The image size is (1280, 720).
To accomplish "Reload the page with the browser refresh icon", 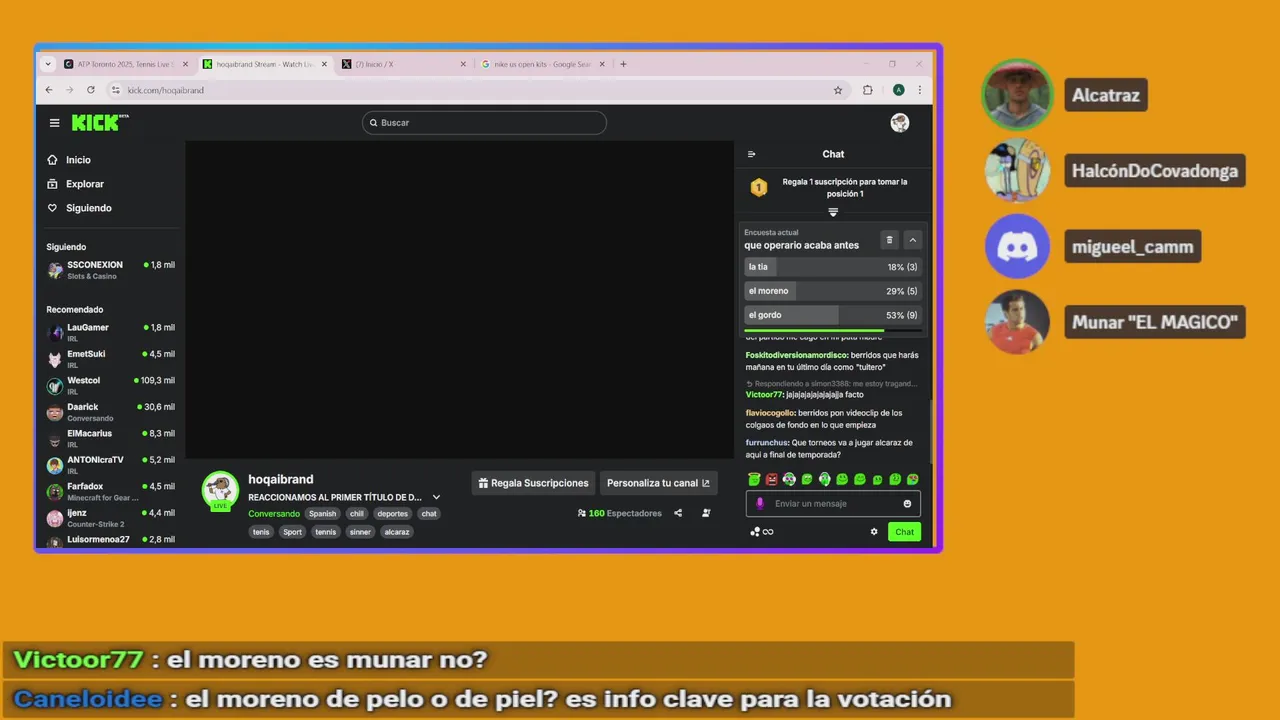I will (x=90, y=90).
